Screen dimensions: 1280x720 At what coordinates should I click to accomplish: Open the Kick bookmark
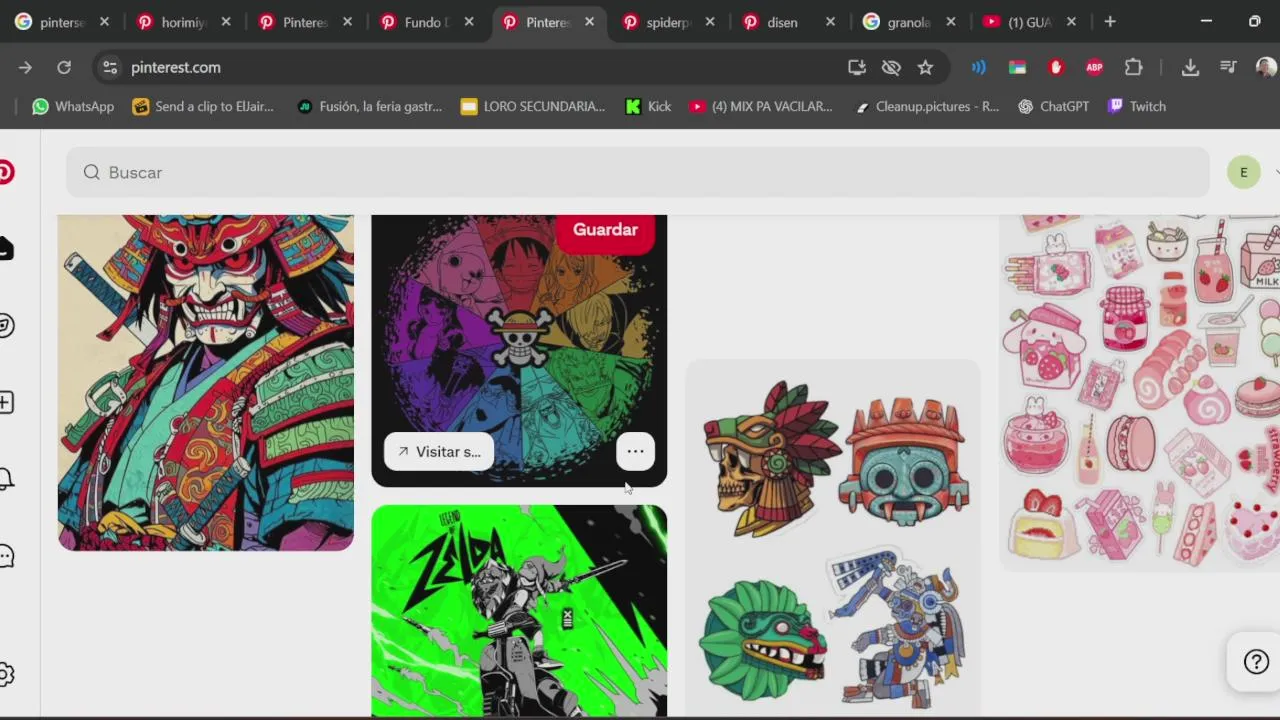[x=648, y=106]
